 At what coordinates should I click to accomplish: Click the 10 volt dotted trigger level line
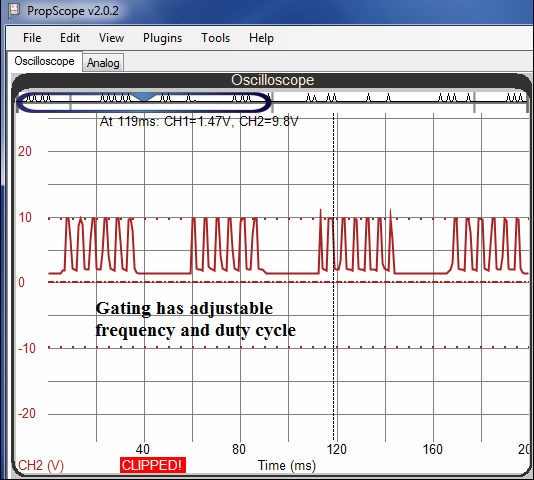pos(288,218)
